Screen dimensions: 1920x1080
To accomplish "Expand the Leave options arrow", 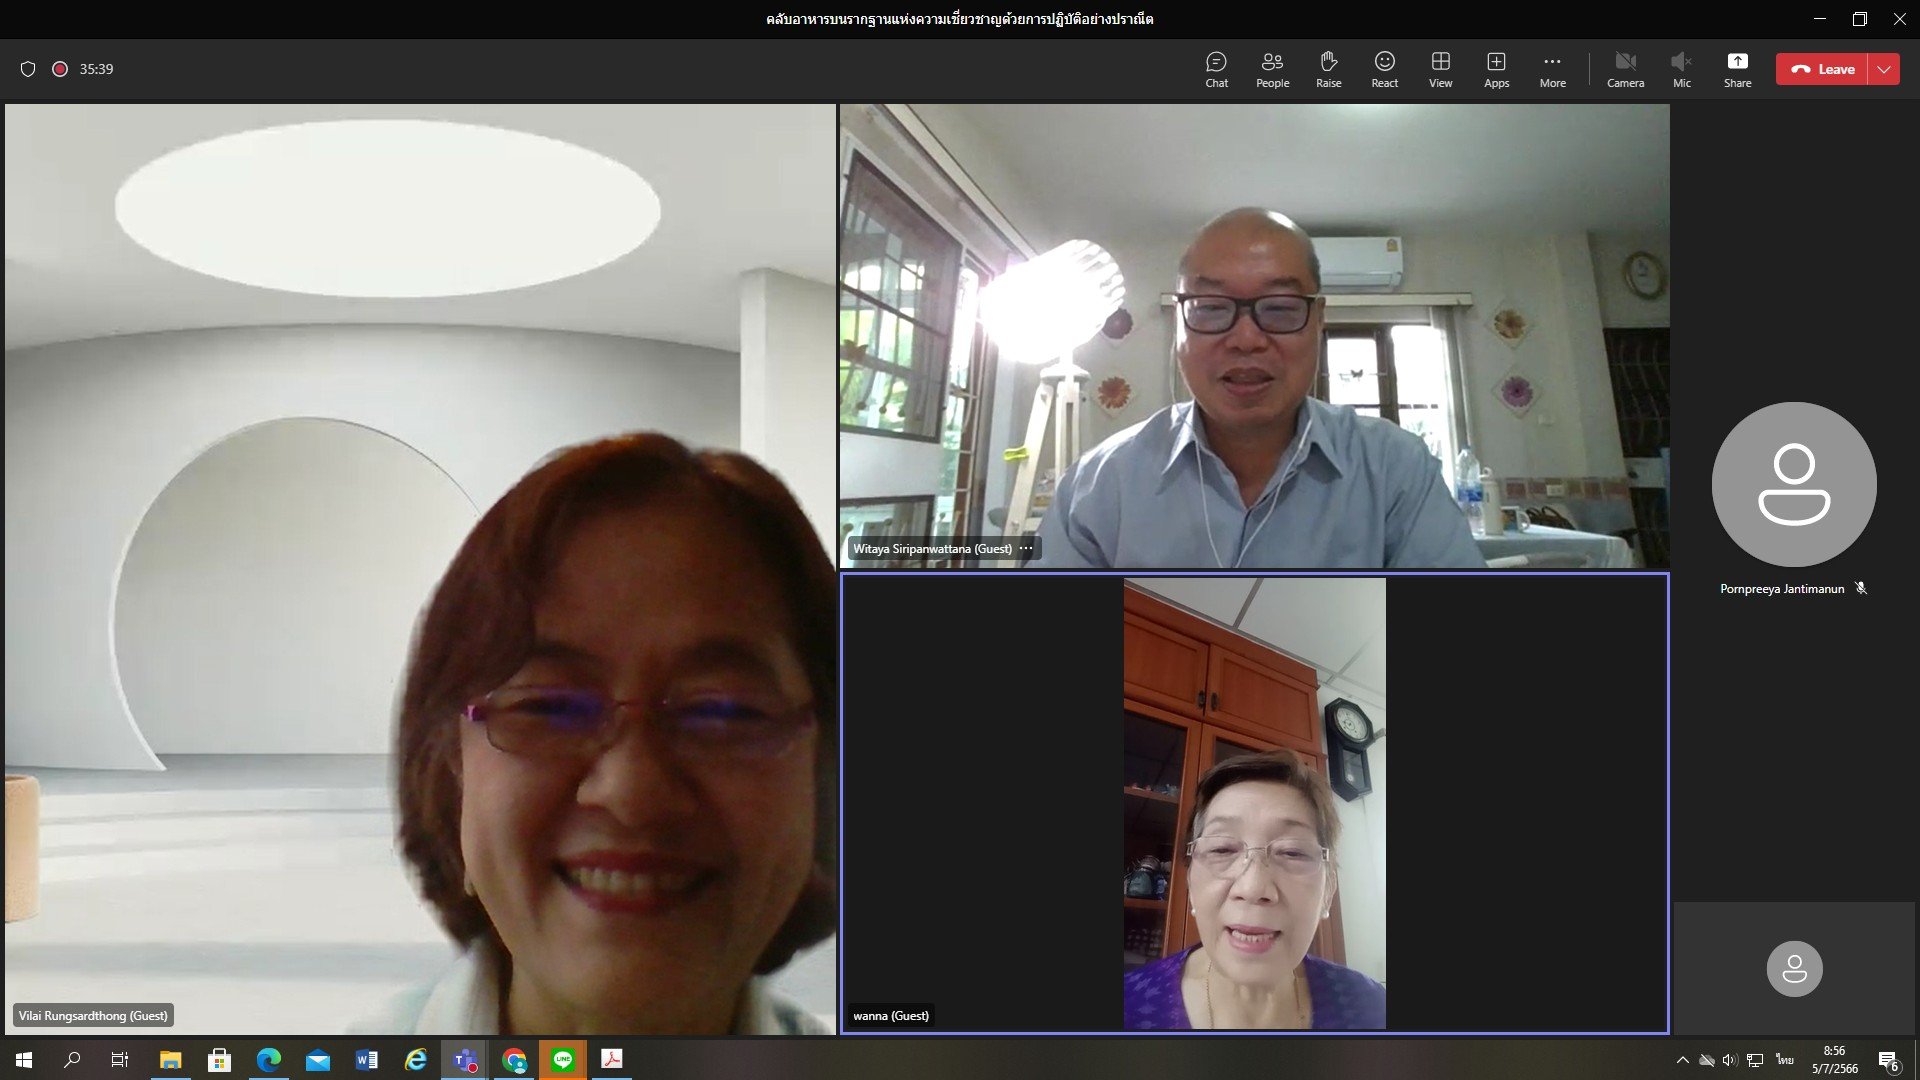I will (x=1884, y=69).
